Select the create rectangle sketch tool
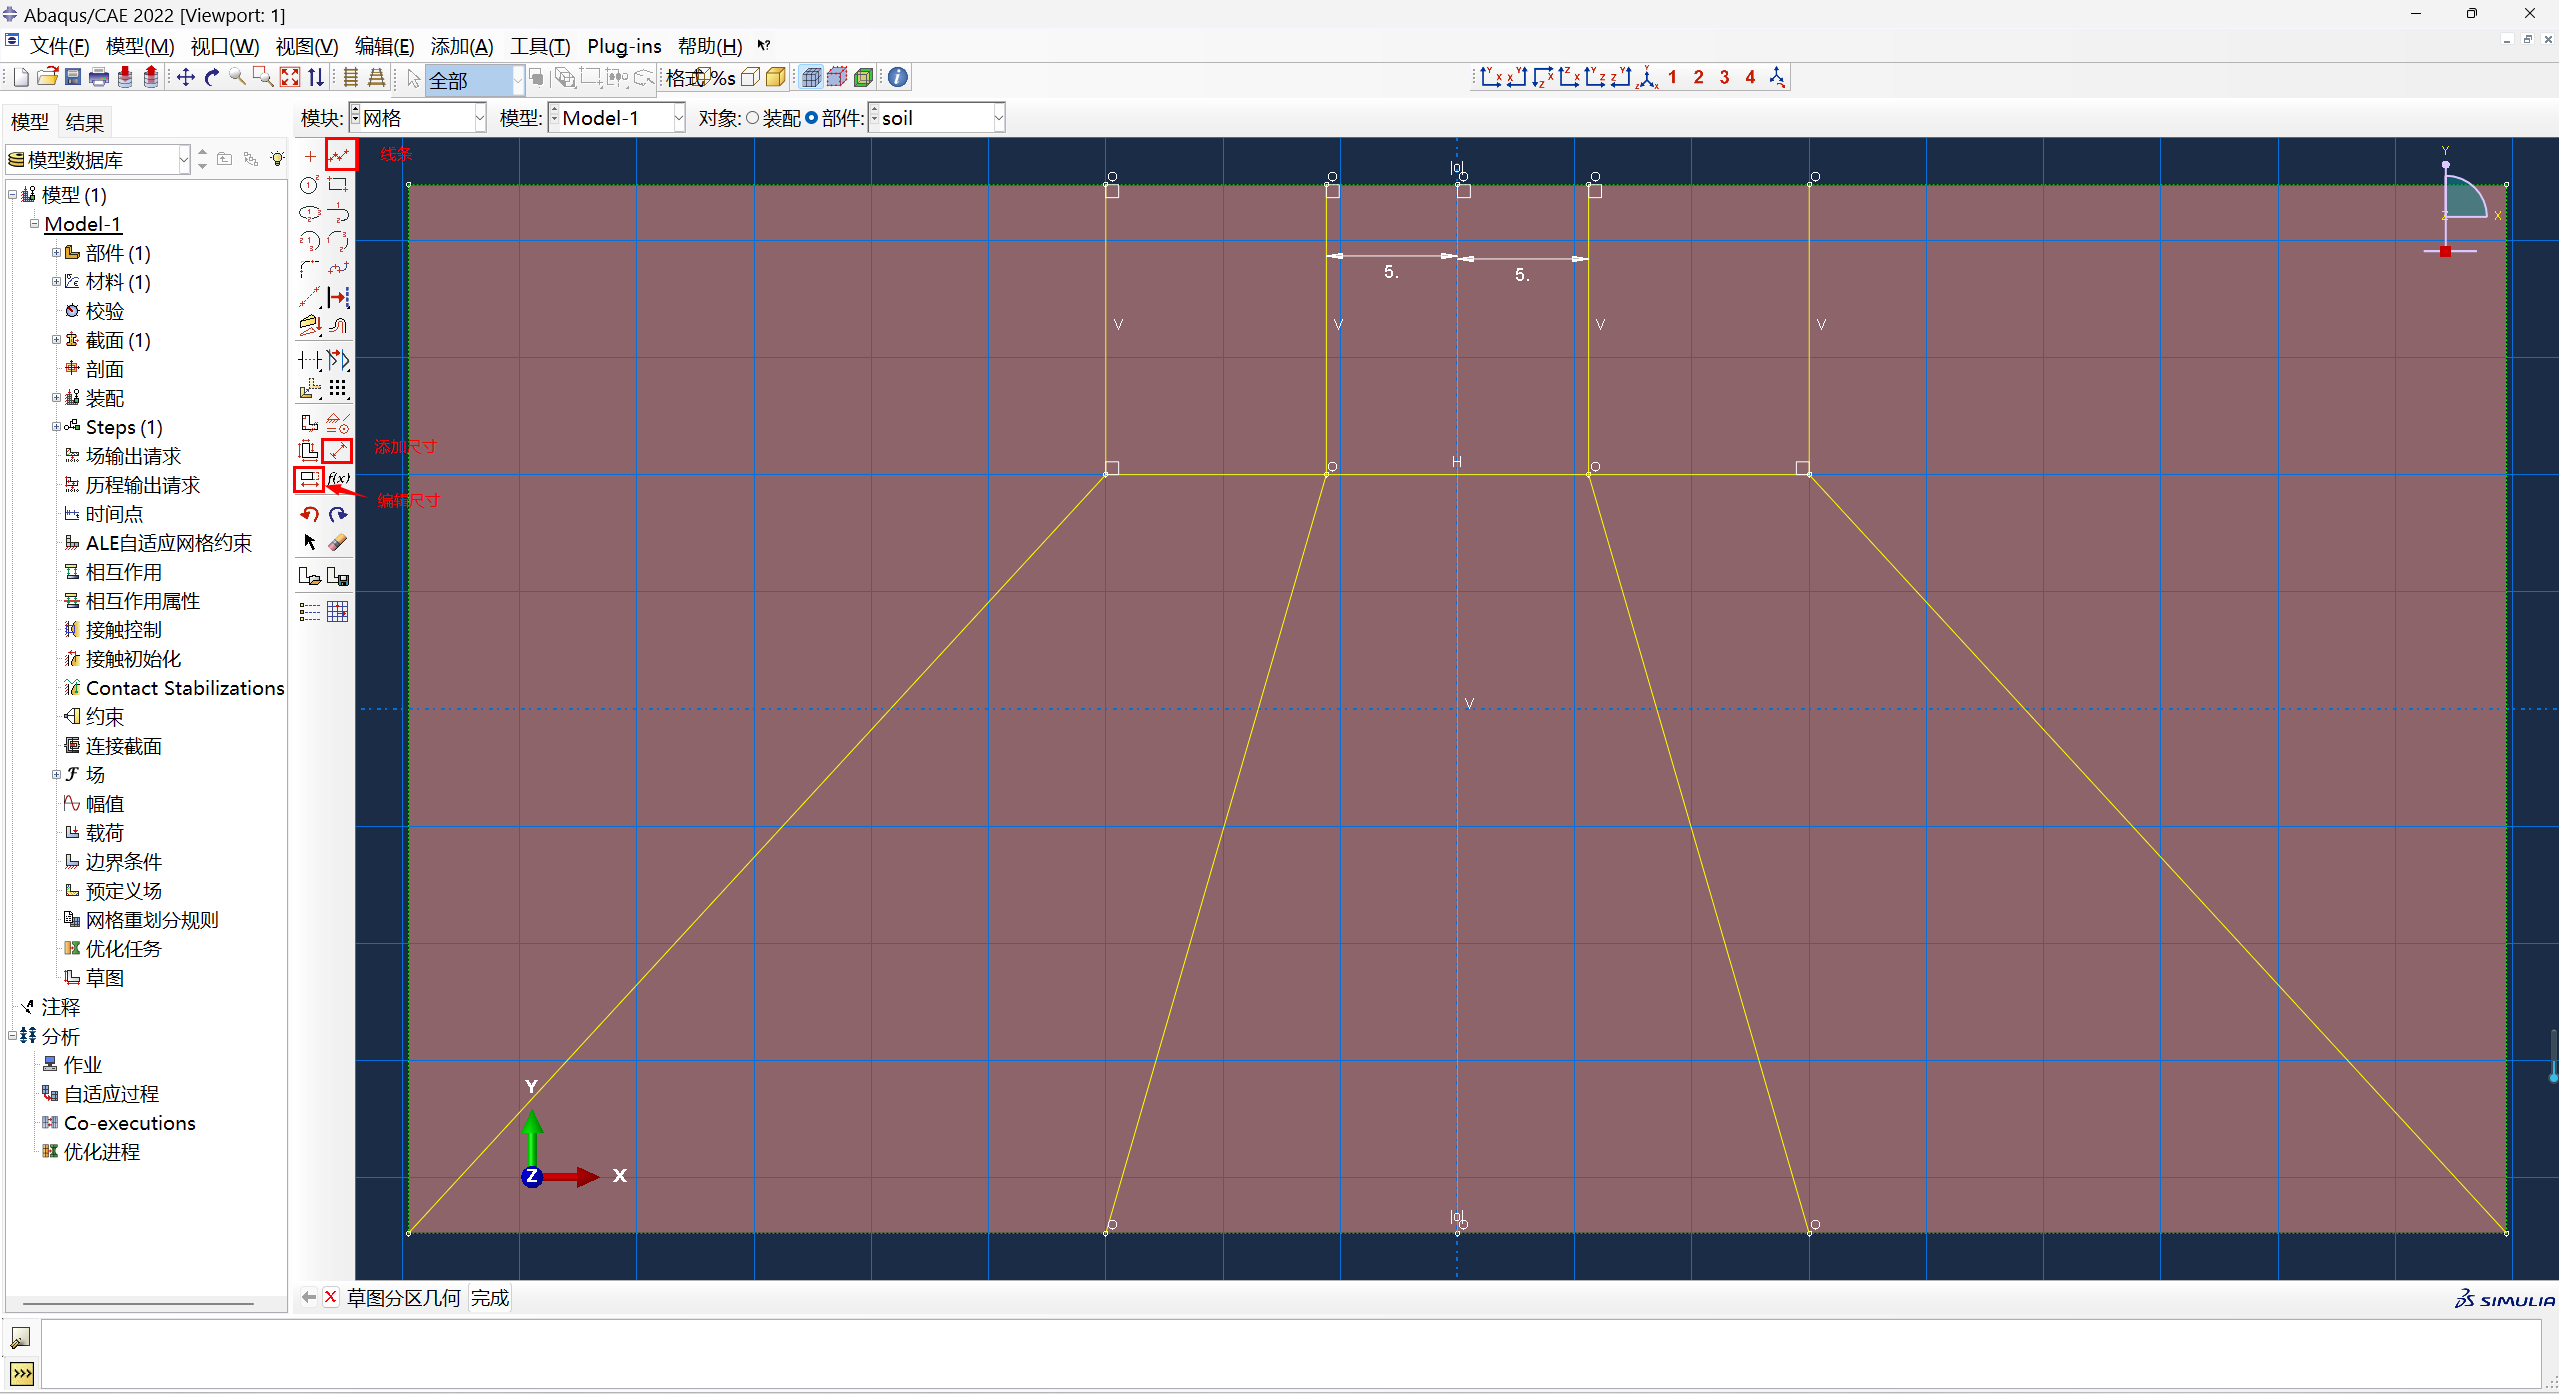The width and height of the screenshot is (2559, 1394). click(338, 185)
